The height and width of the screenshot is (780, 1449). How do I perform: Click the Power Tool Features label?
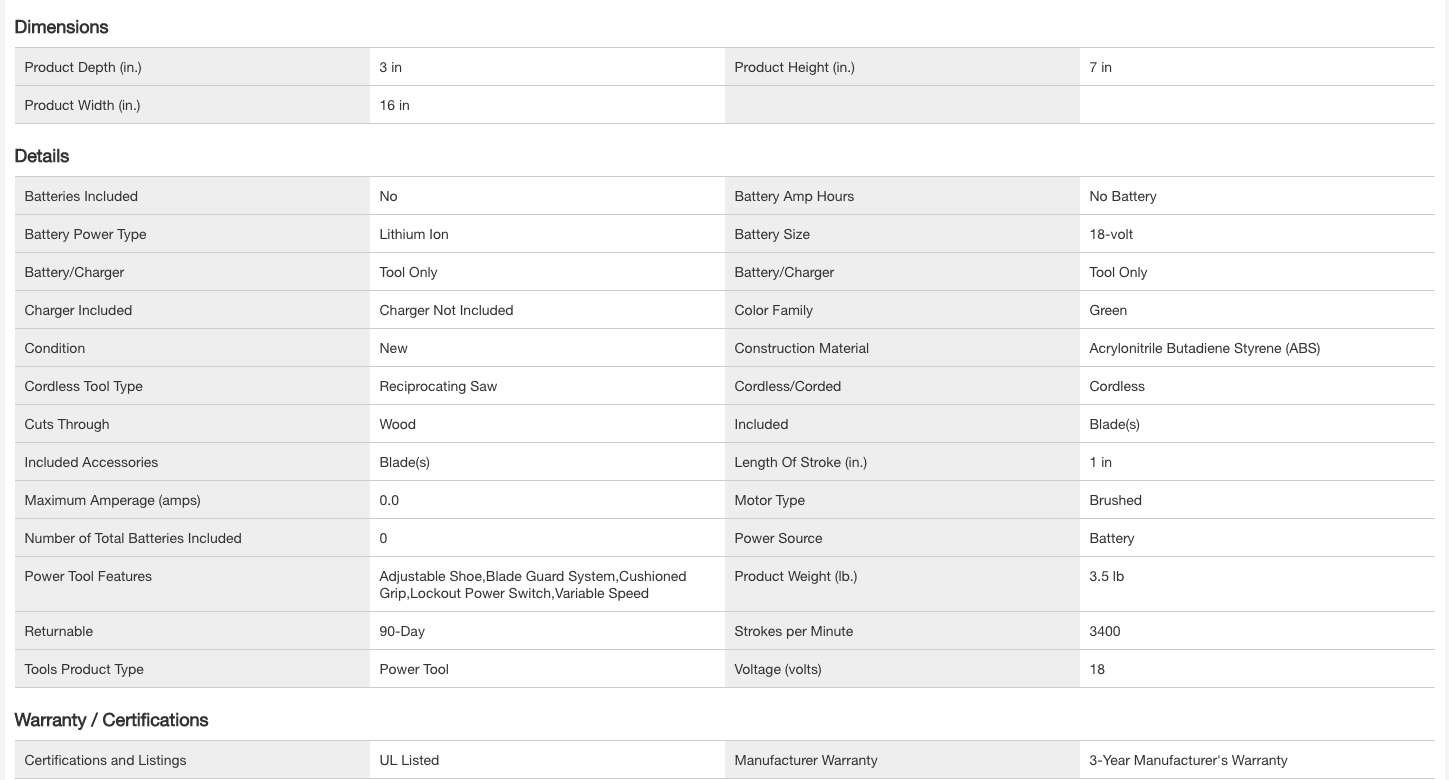88,577
